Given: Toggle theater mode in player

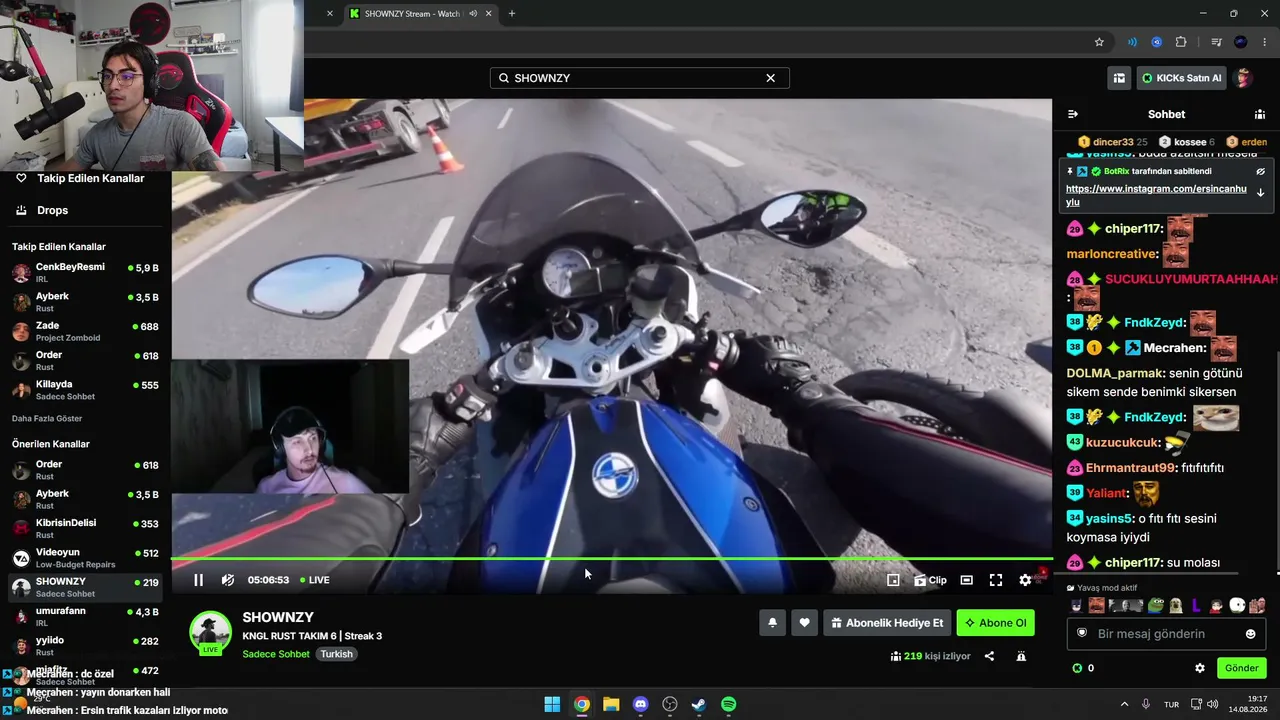Looking at the screenshot, I should (966, 580).
